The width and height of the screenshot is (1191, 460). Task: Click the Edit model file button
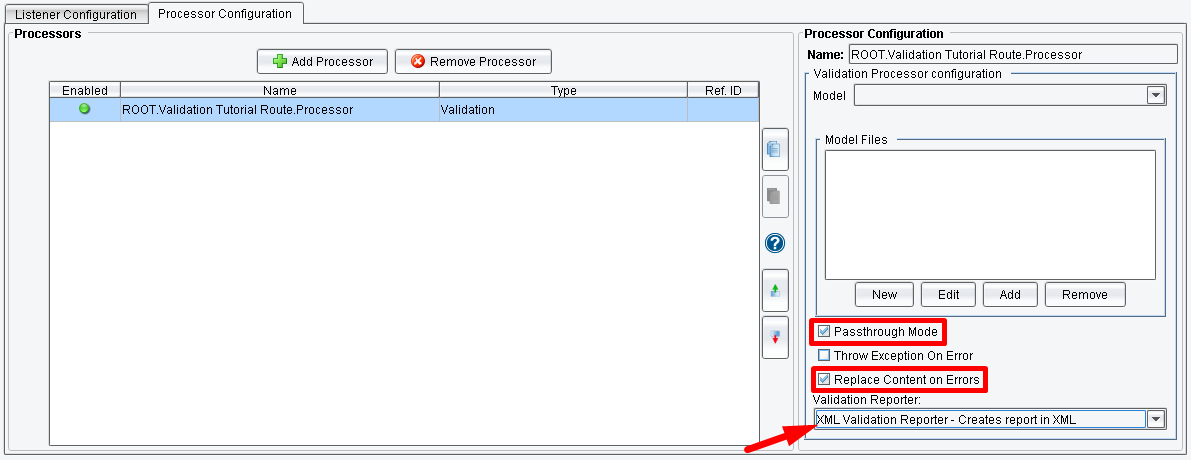[x=948, y=294]
